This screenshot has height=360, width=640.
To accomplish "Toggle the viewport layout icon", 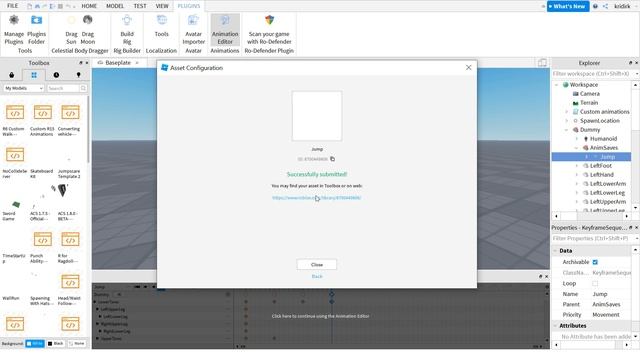I will tap(542, 62).
